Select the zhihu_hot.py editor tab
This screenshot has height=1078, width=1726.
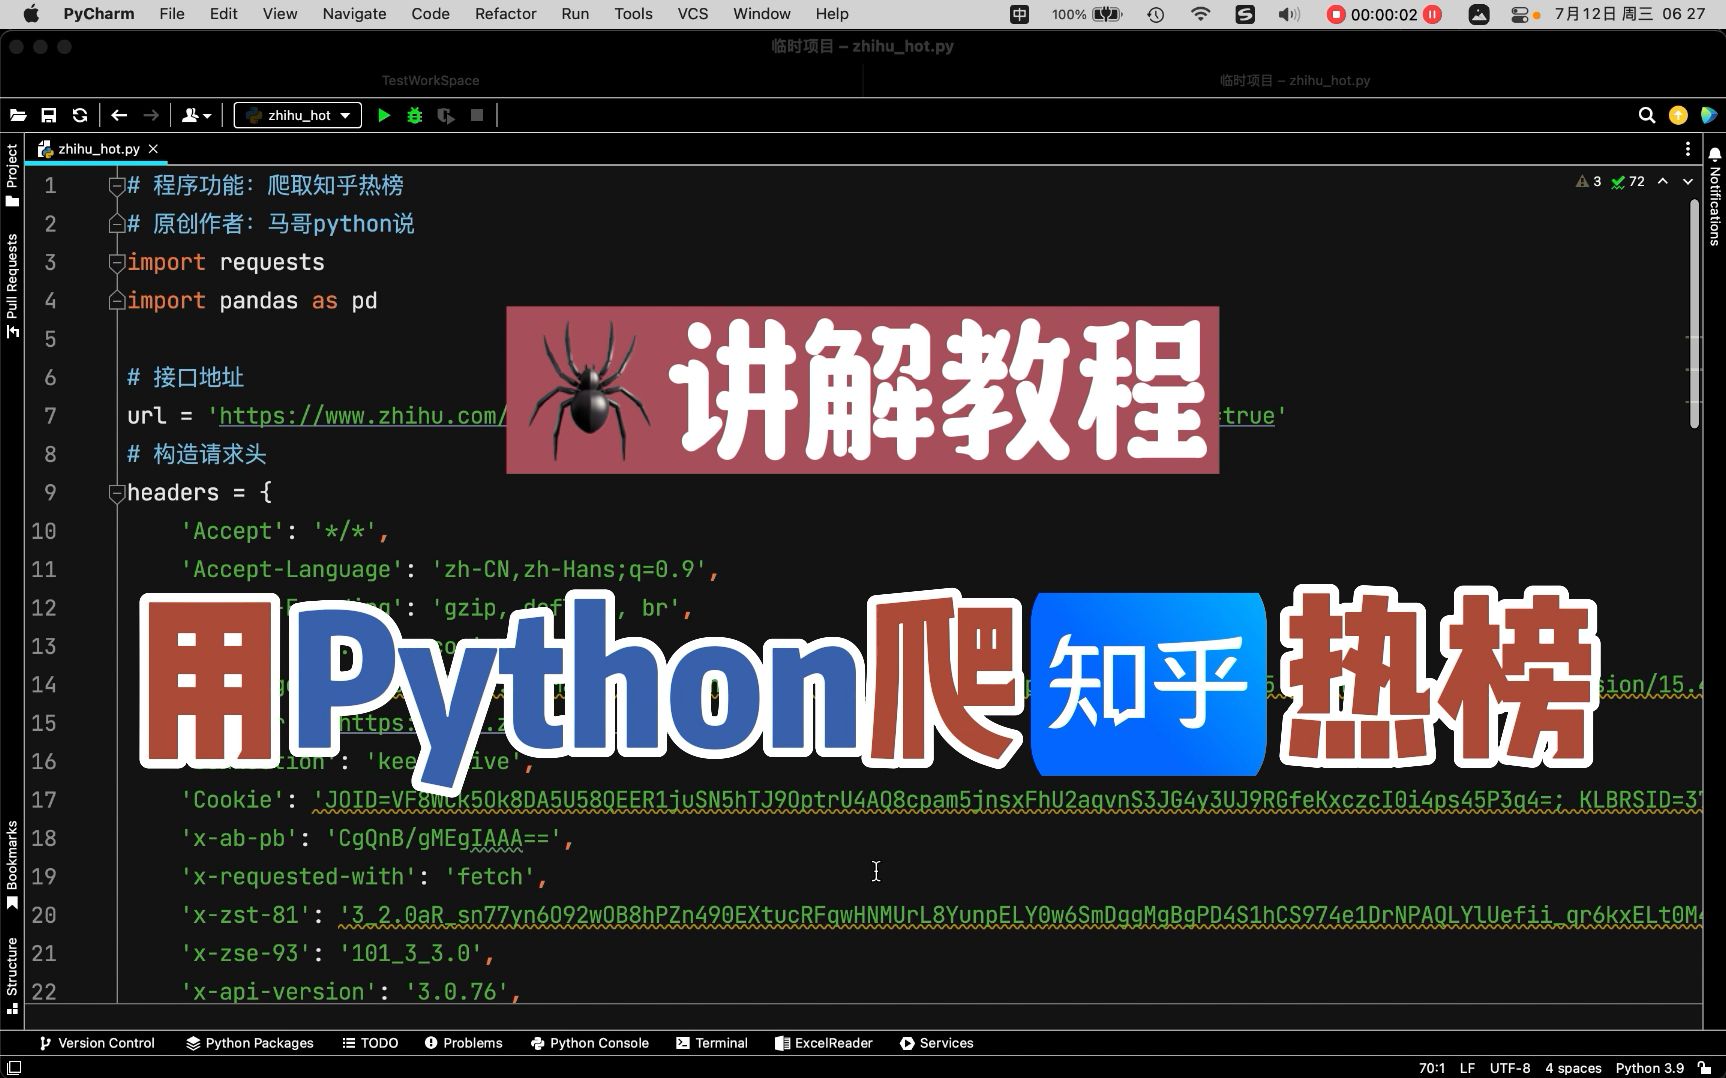pyautogui.click(x=97, y=148)
